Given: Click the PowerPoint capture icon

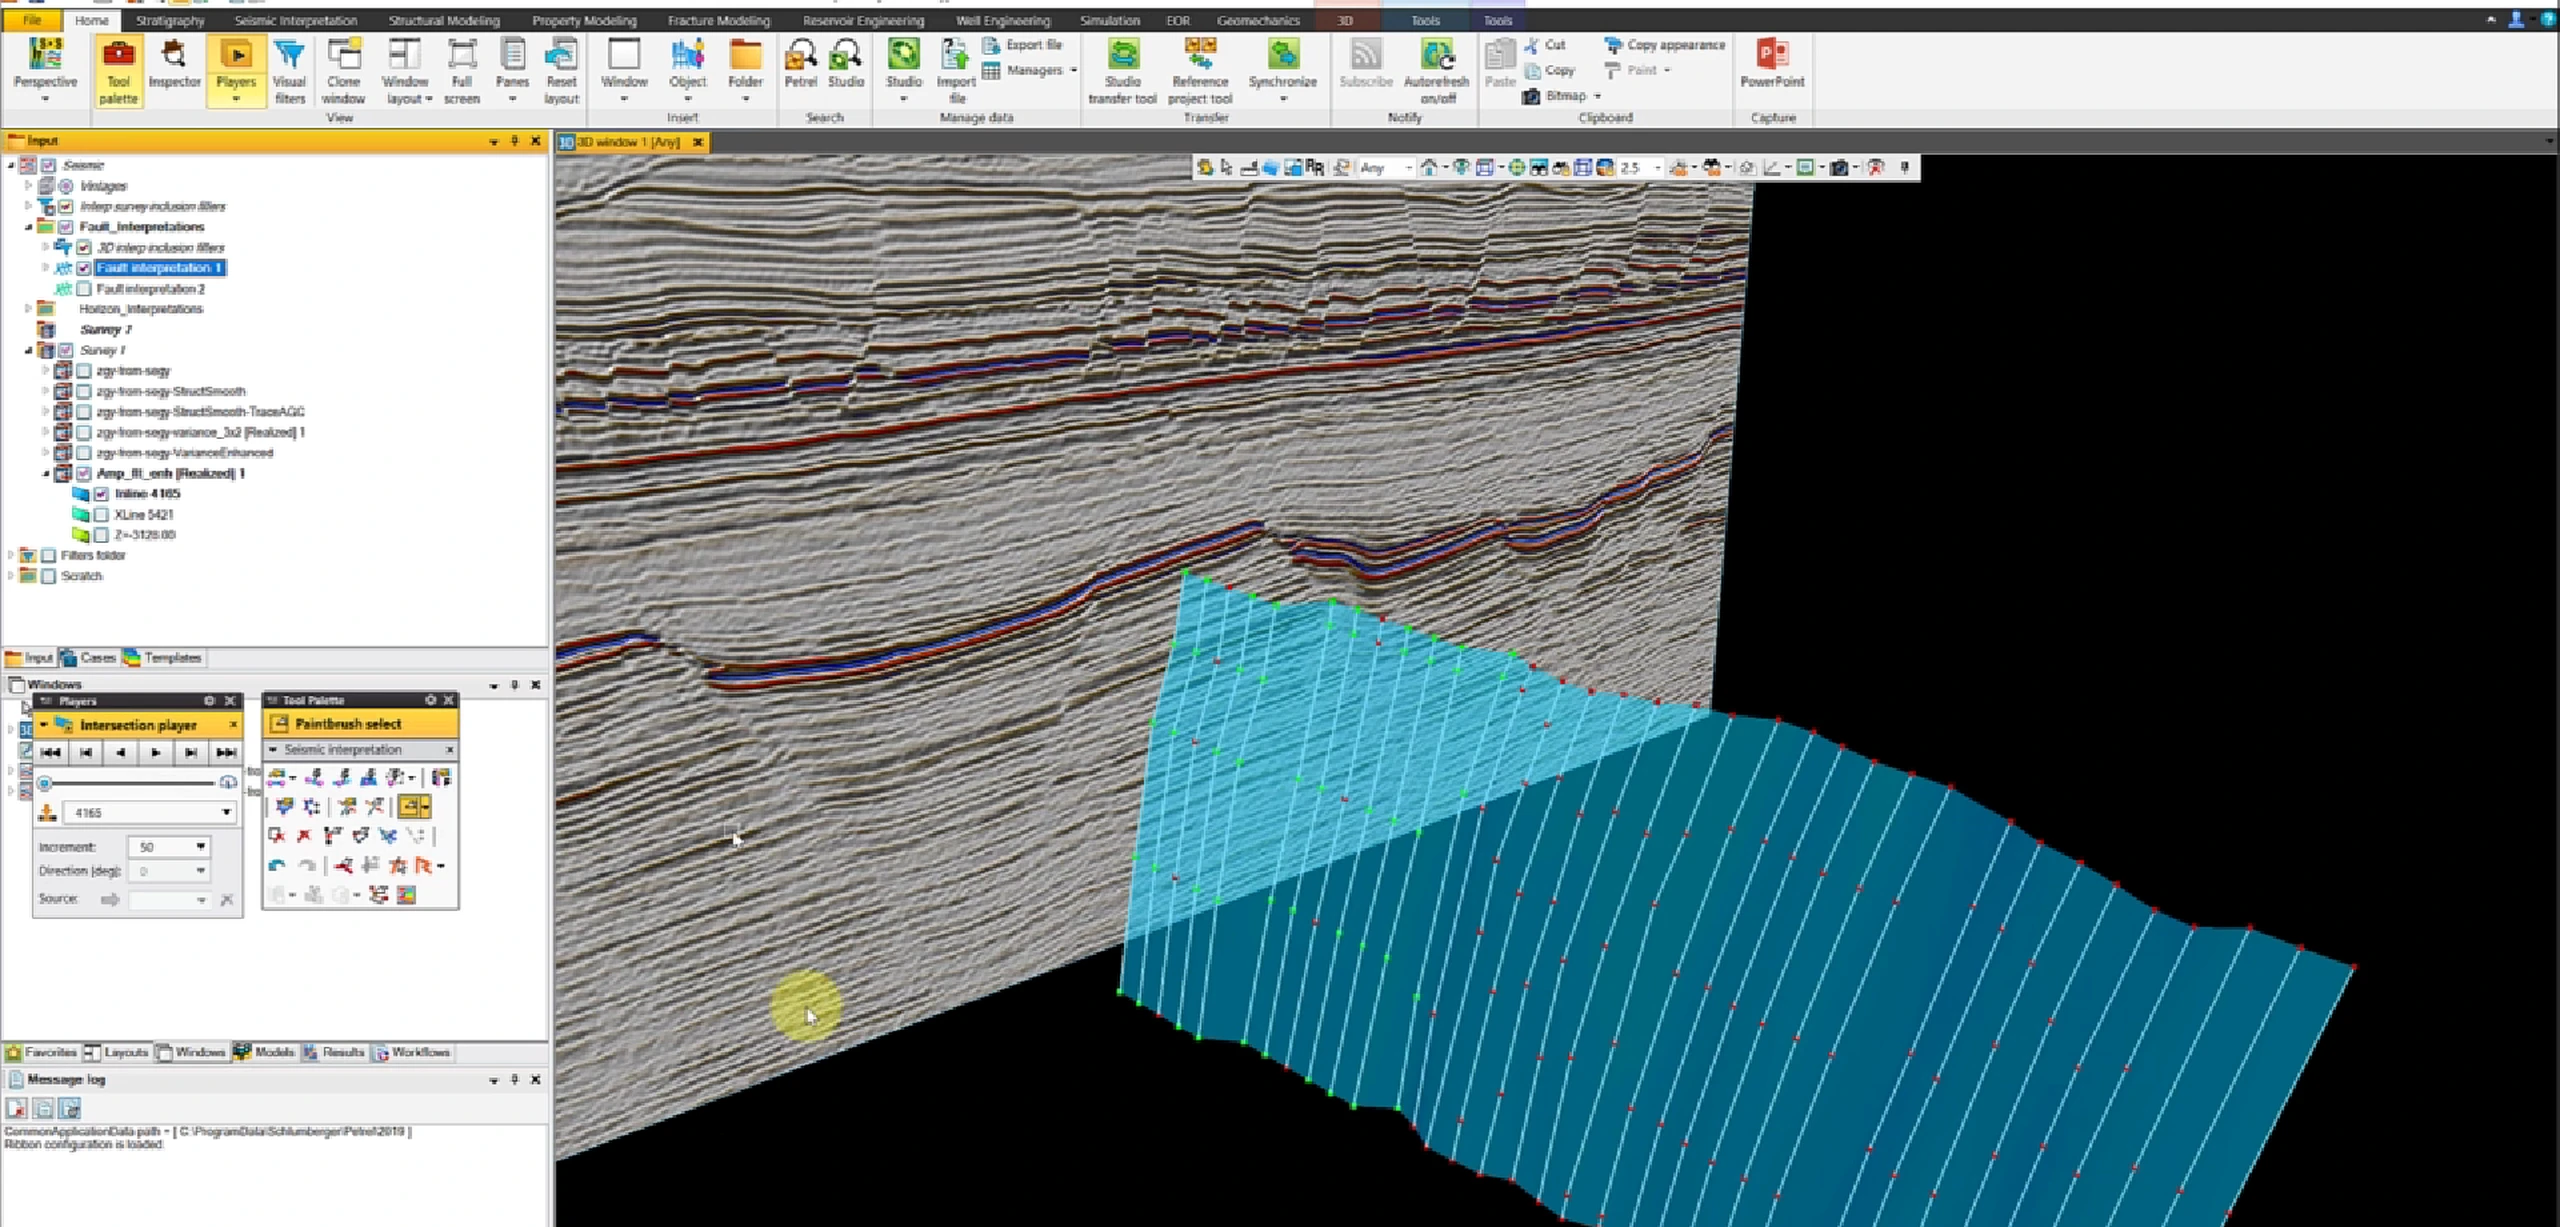Looking at the screenshot, I should 1772,64.
